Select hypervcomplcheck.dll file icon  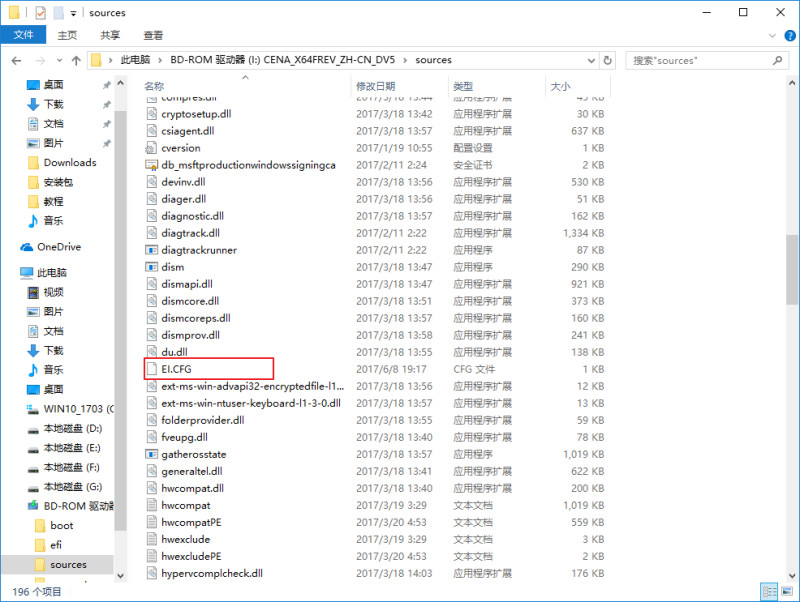click(x=152, y=573)
